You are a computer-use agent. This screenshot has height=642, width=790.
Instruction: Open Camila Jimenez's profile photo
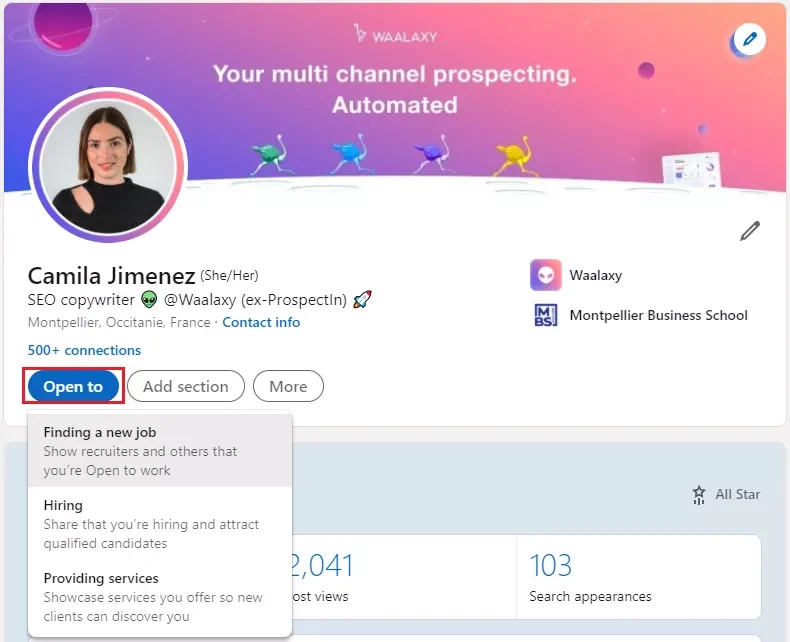click(108, 165)
